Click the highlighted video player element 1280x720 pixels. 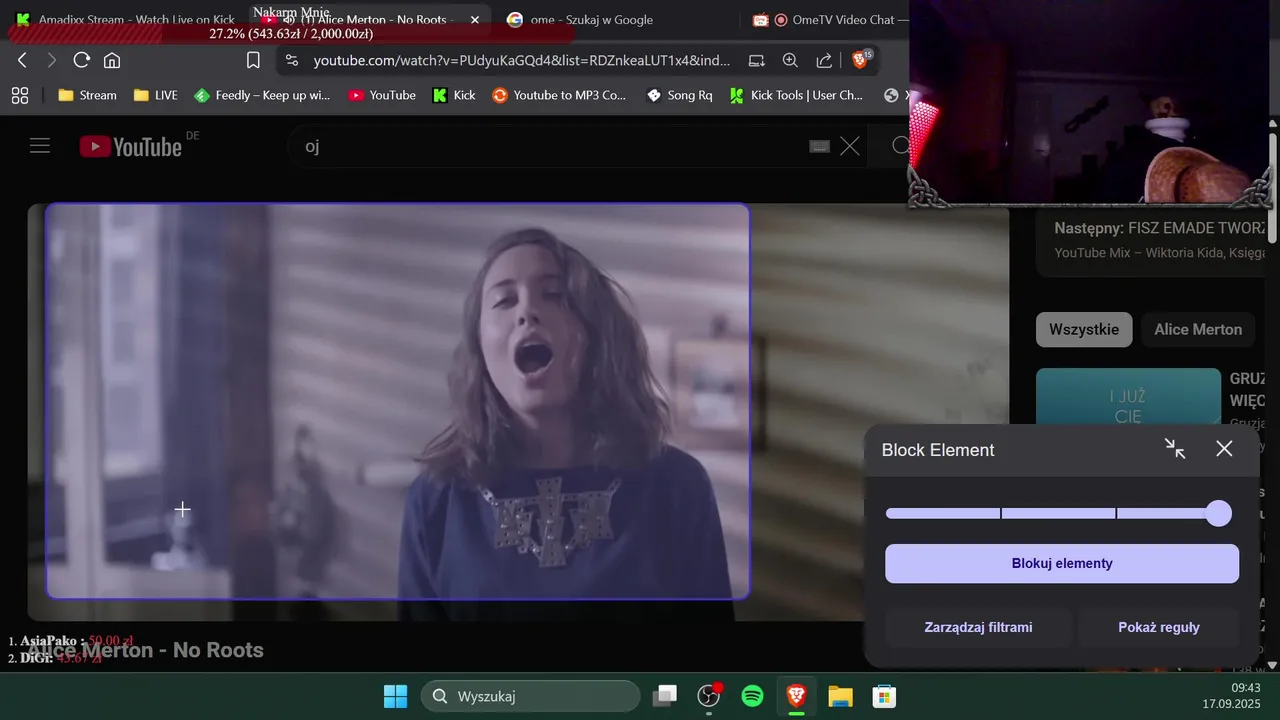[398, 401]
